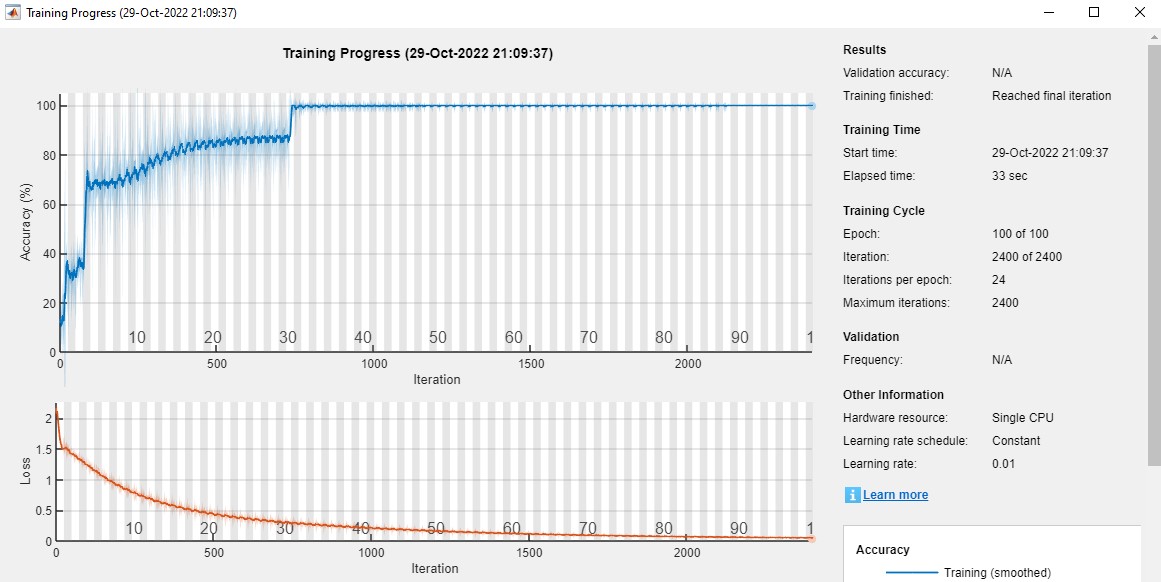Click epoch 10 label on the accuracy plot

[x=137, y=338]
